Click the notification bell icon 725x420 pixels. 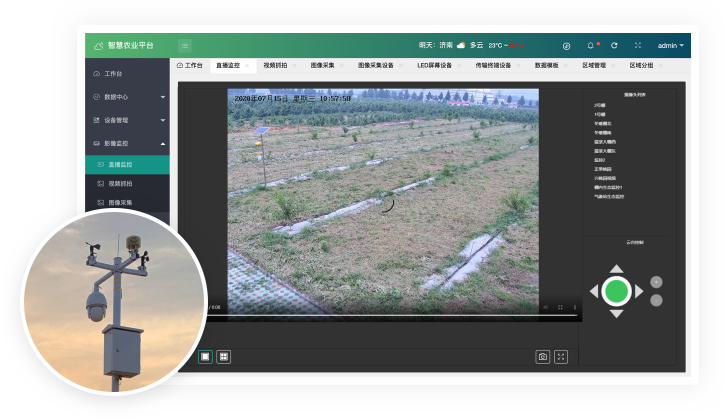(x=590, y=45)
